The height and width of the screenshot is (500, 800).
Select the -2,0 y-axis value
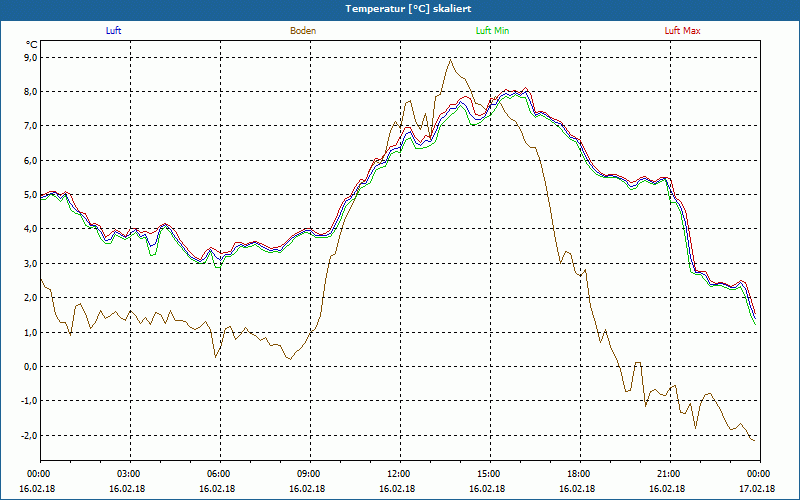coord(30,436)
